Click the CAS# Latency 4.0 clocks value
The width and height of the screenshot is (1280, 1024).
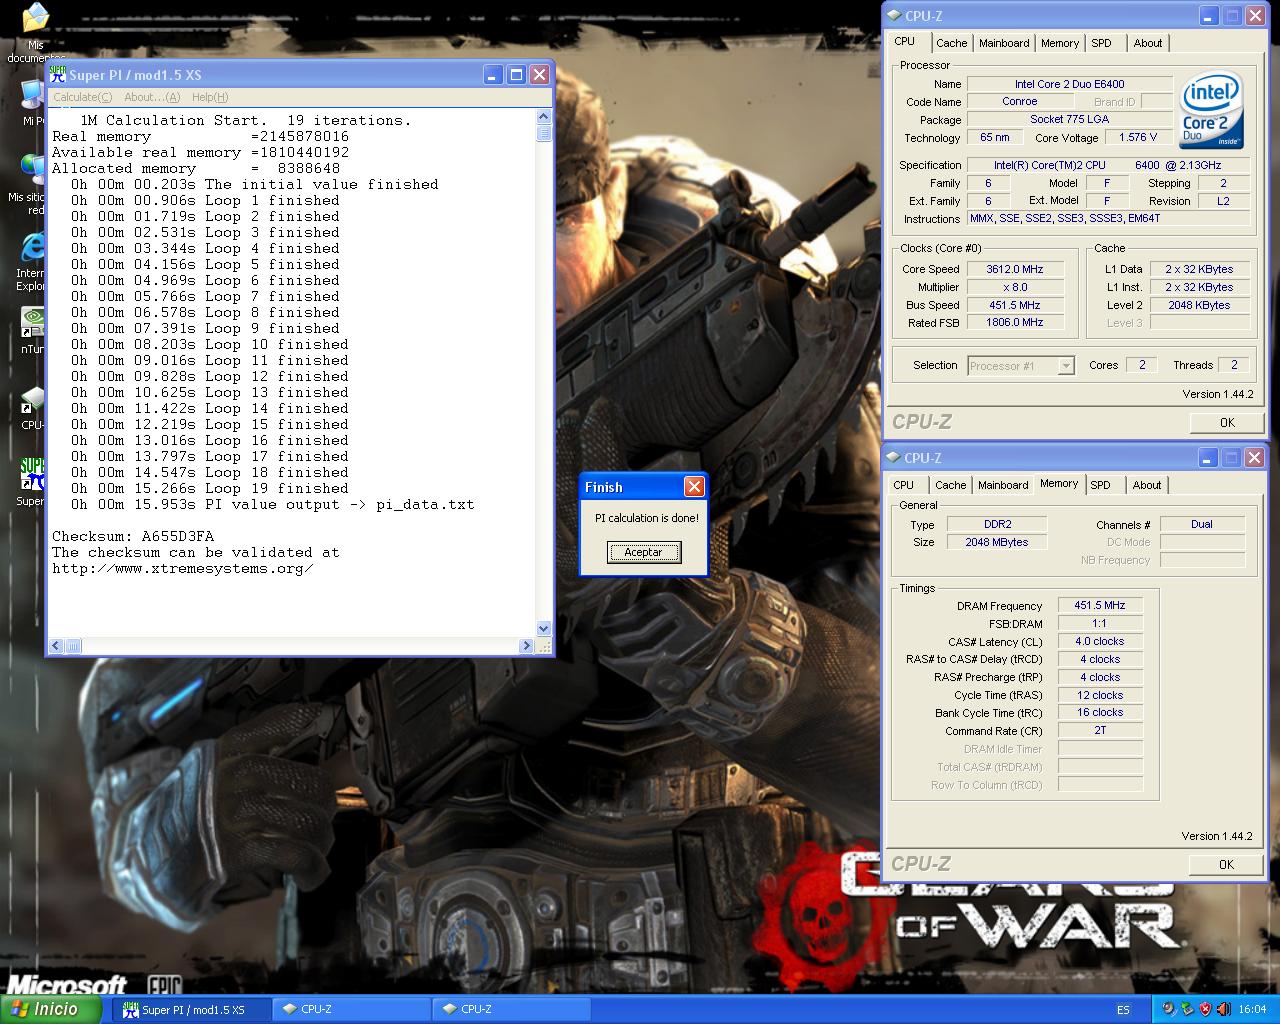point(1100,642)
